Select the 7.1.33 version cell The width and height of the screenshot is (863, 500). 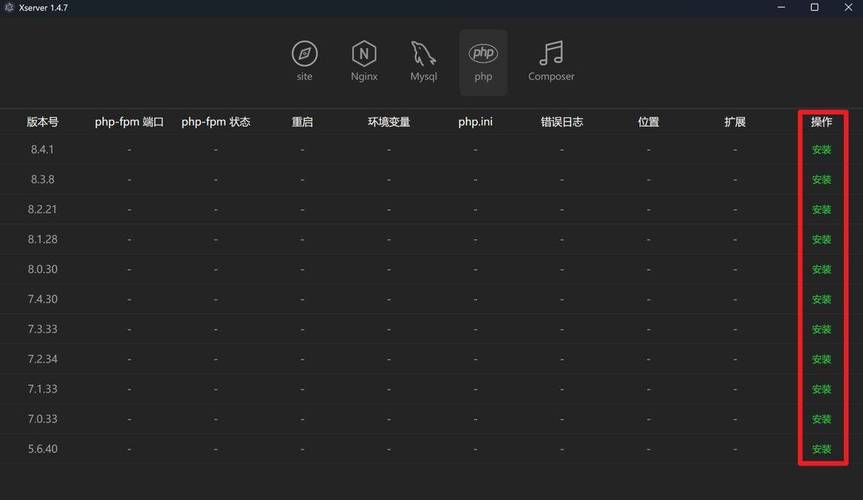click(x=42, y=389)
